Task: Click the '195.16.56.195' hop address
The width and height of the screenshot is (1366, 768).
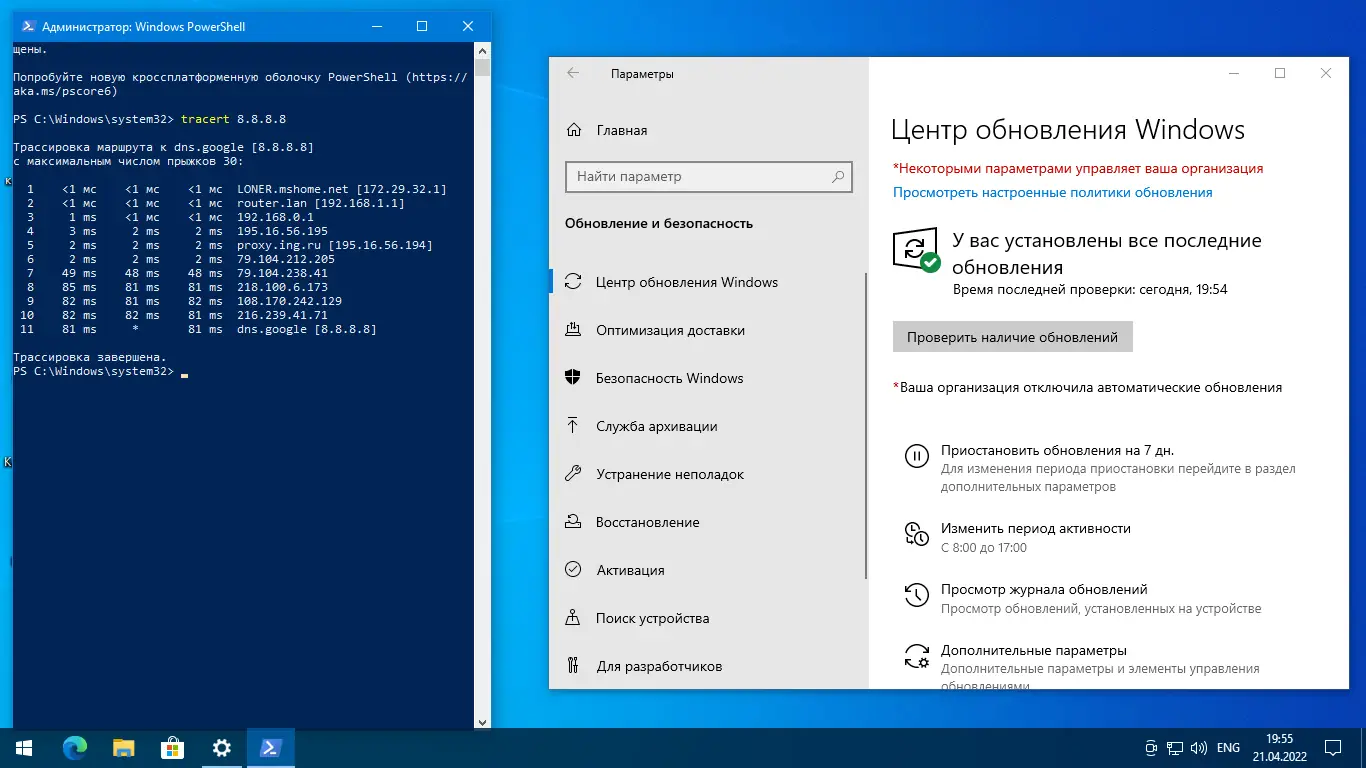Action: tap(282, 231)
